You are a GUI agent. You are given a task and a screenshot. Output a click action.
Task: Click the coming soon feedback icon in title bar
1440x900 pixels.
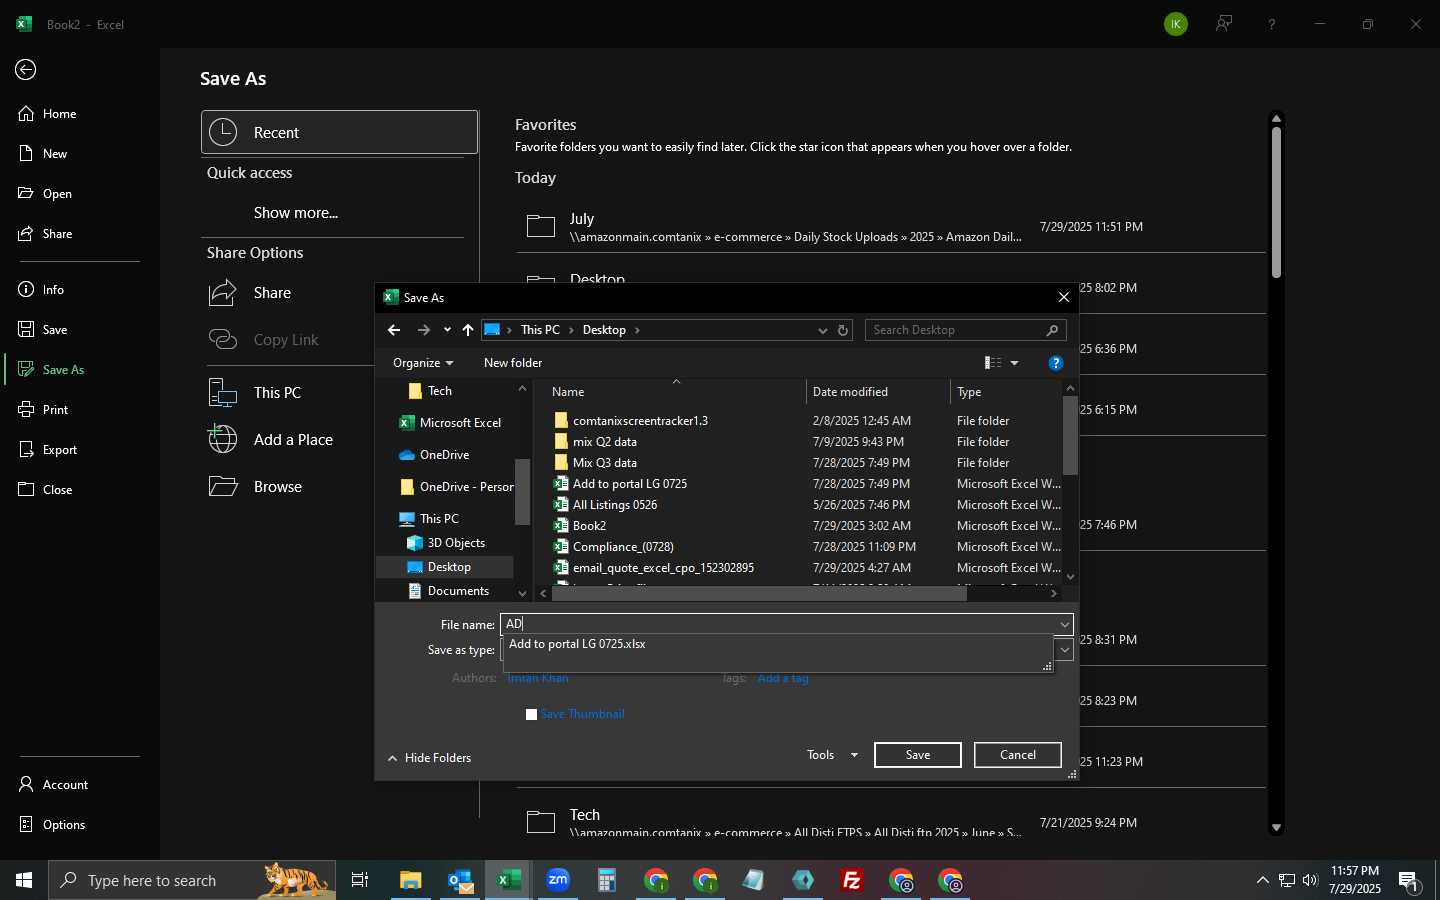coord(1224,24)
